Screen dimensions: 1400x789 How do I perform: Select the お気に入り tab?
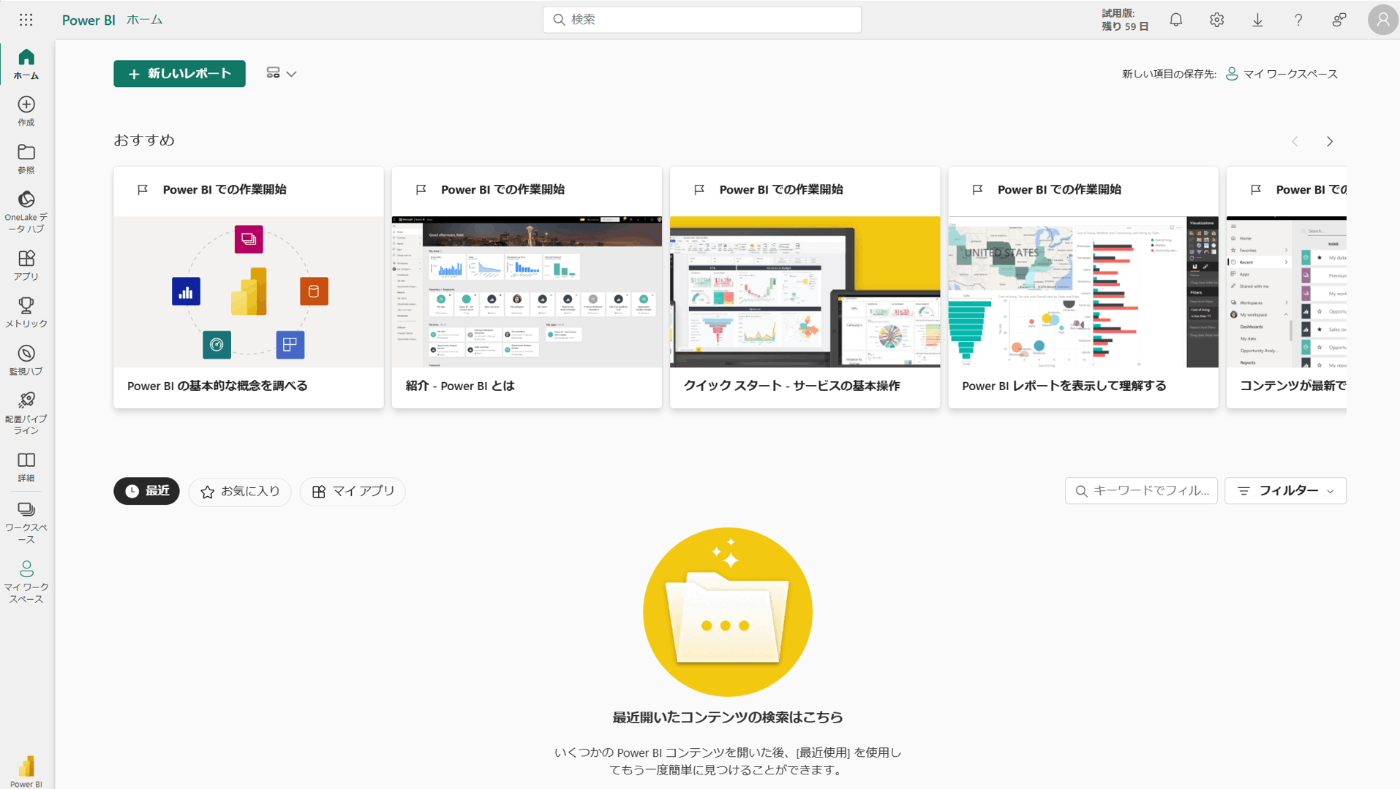pos(240,492)
